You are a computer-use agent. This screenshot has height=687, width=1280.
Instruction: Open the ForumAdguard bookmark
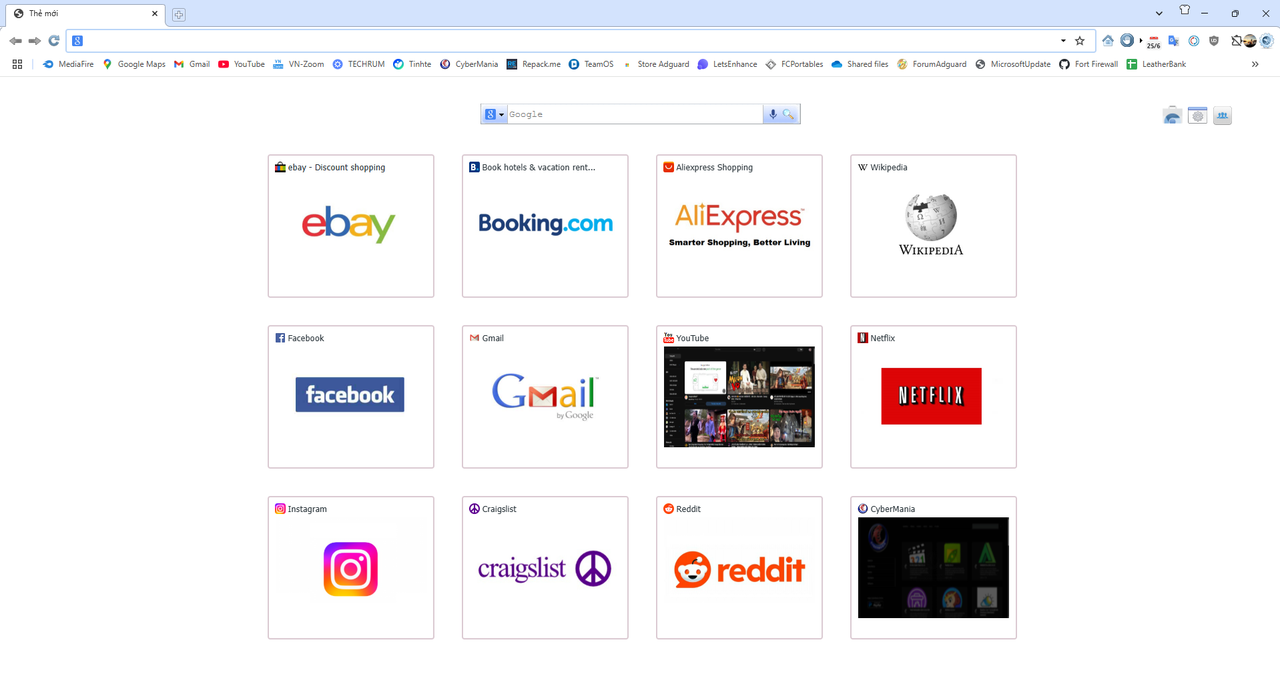click(931, 64)
